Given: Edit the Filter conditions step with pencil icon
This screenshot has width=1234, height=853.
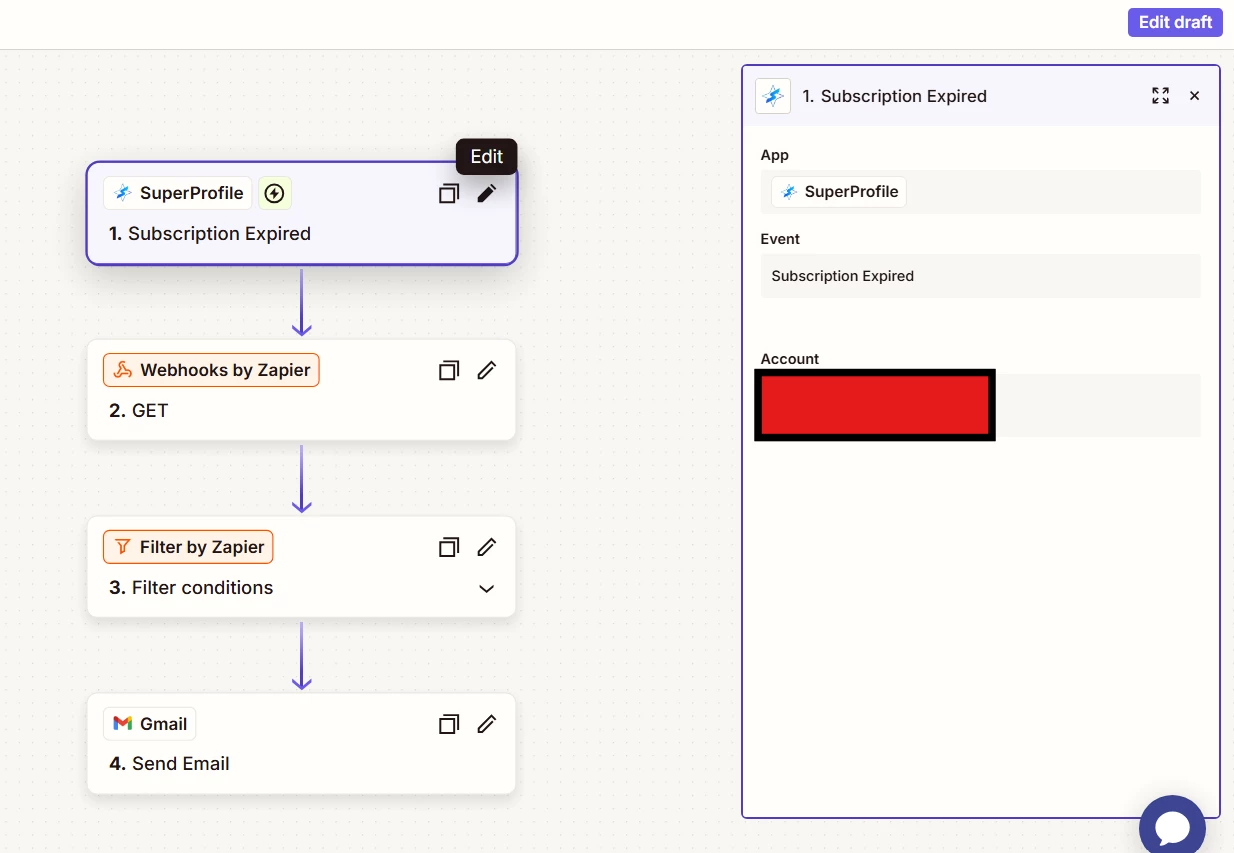Looking at the screenshot, I should tap(486, 547).
